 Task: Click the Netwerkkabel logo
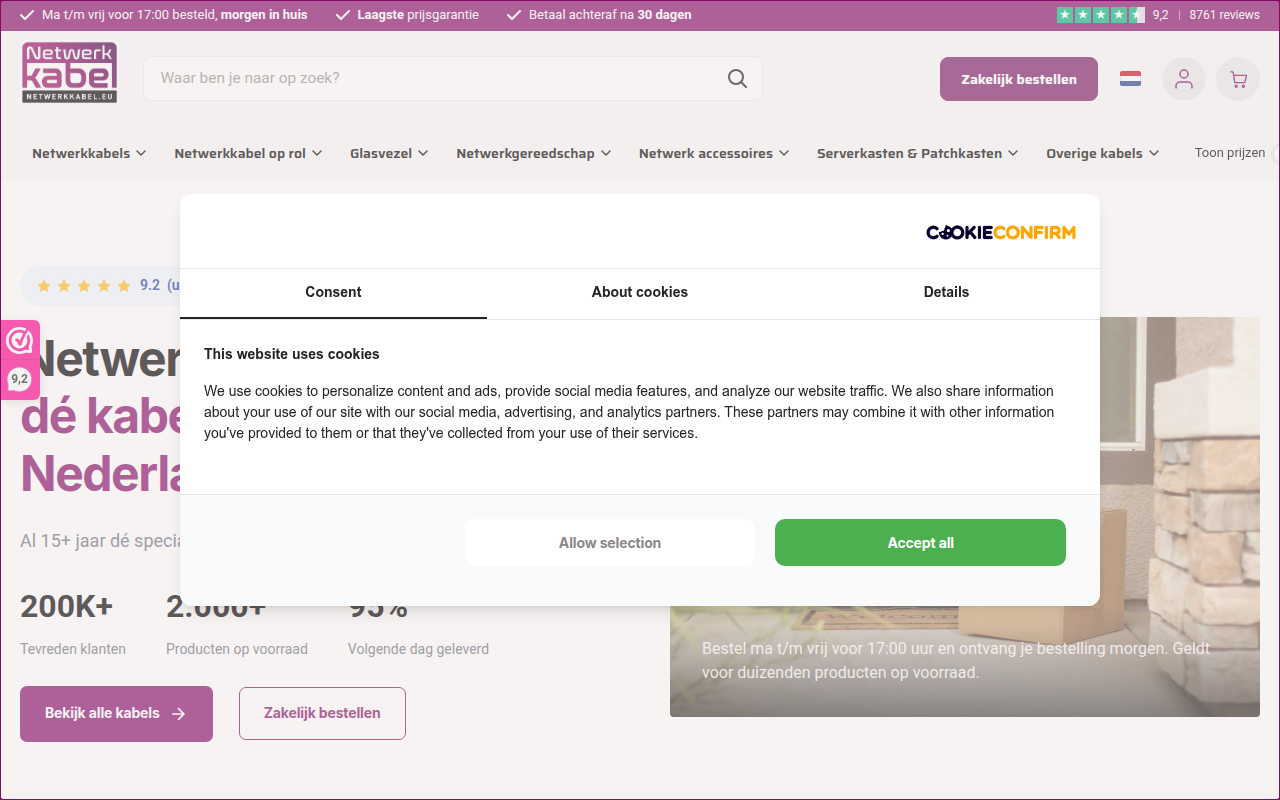pos(70,72)
